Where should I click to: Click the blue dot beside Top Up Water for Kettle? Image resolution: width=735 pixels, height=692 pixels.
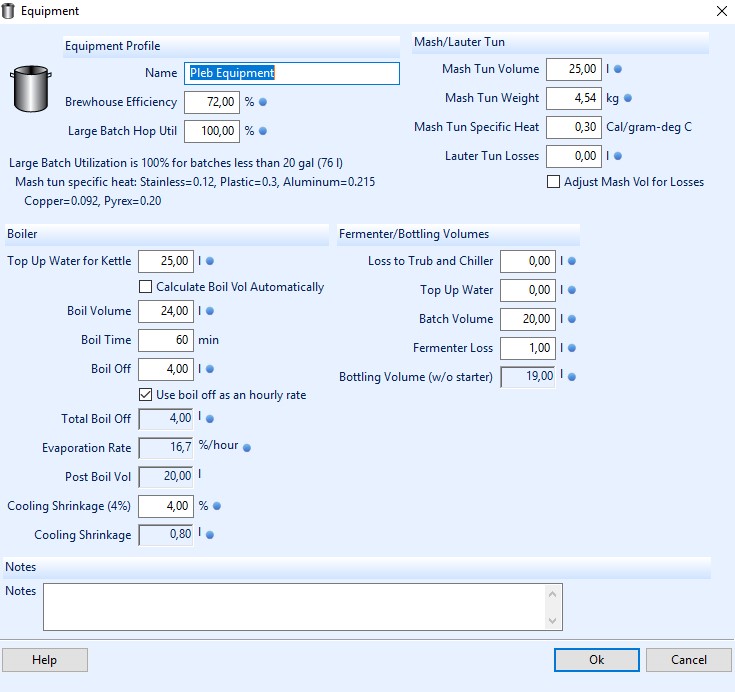coord(210,261)
